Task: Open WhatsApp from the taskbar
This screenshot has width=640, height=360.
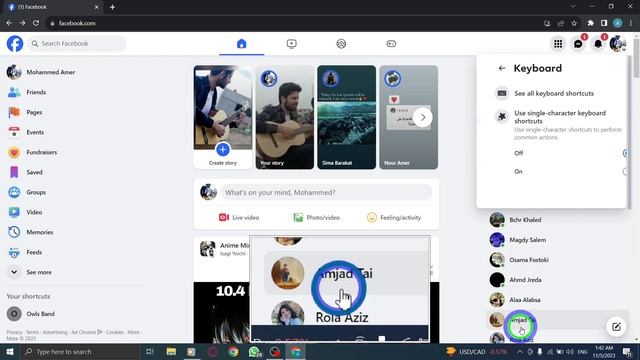Action: point(254,351)
